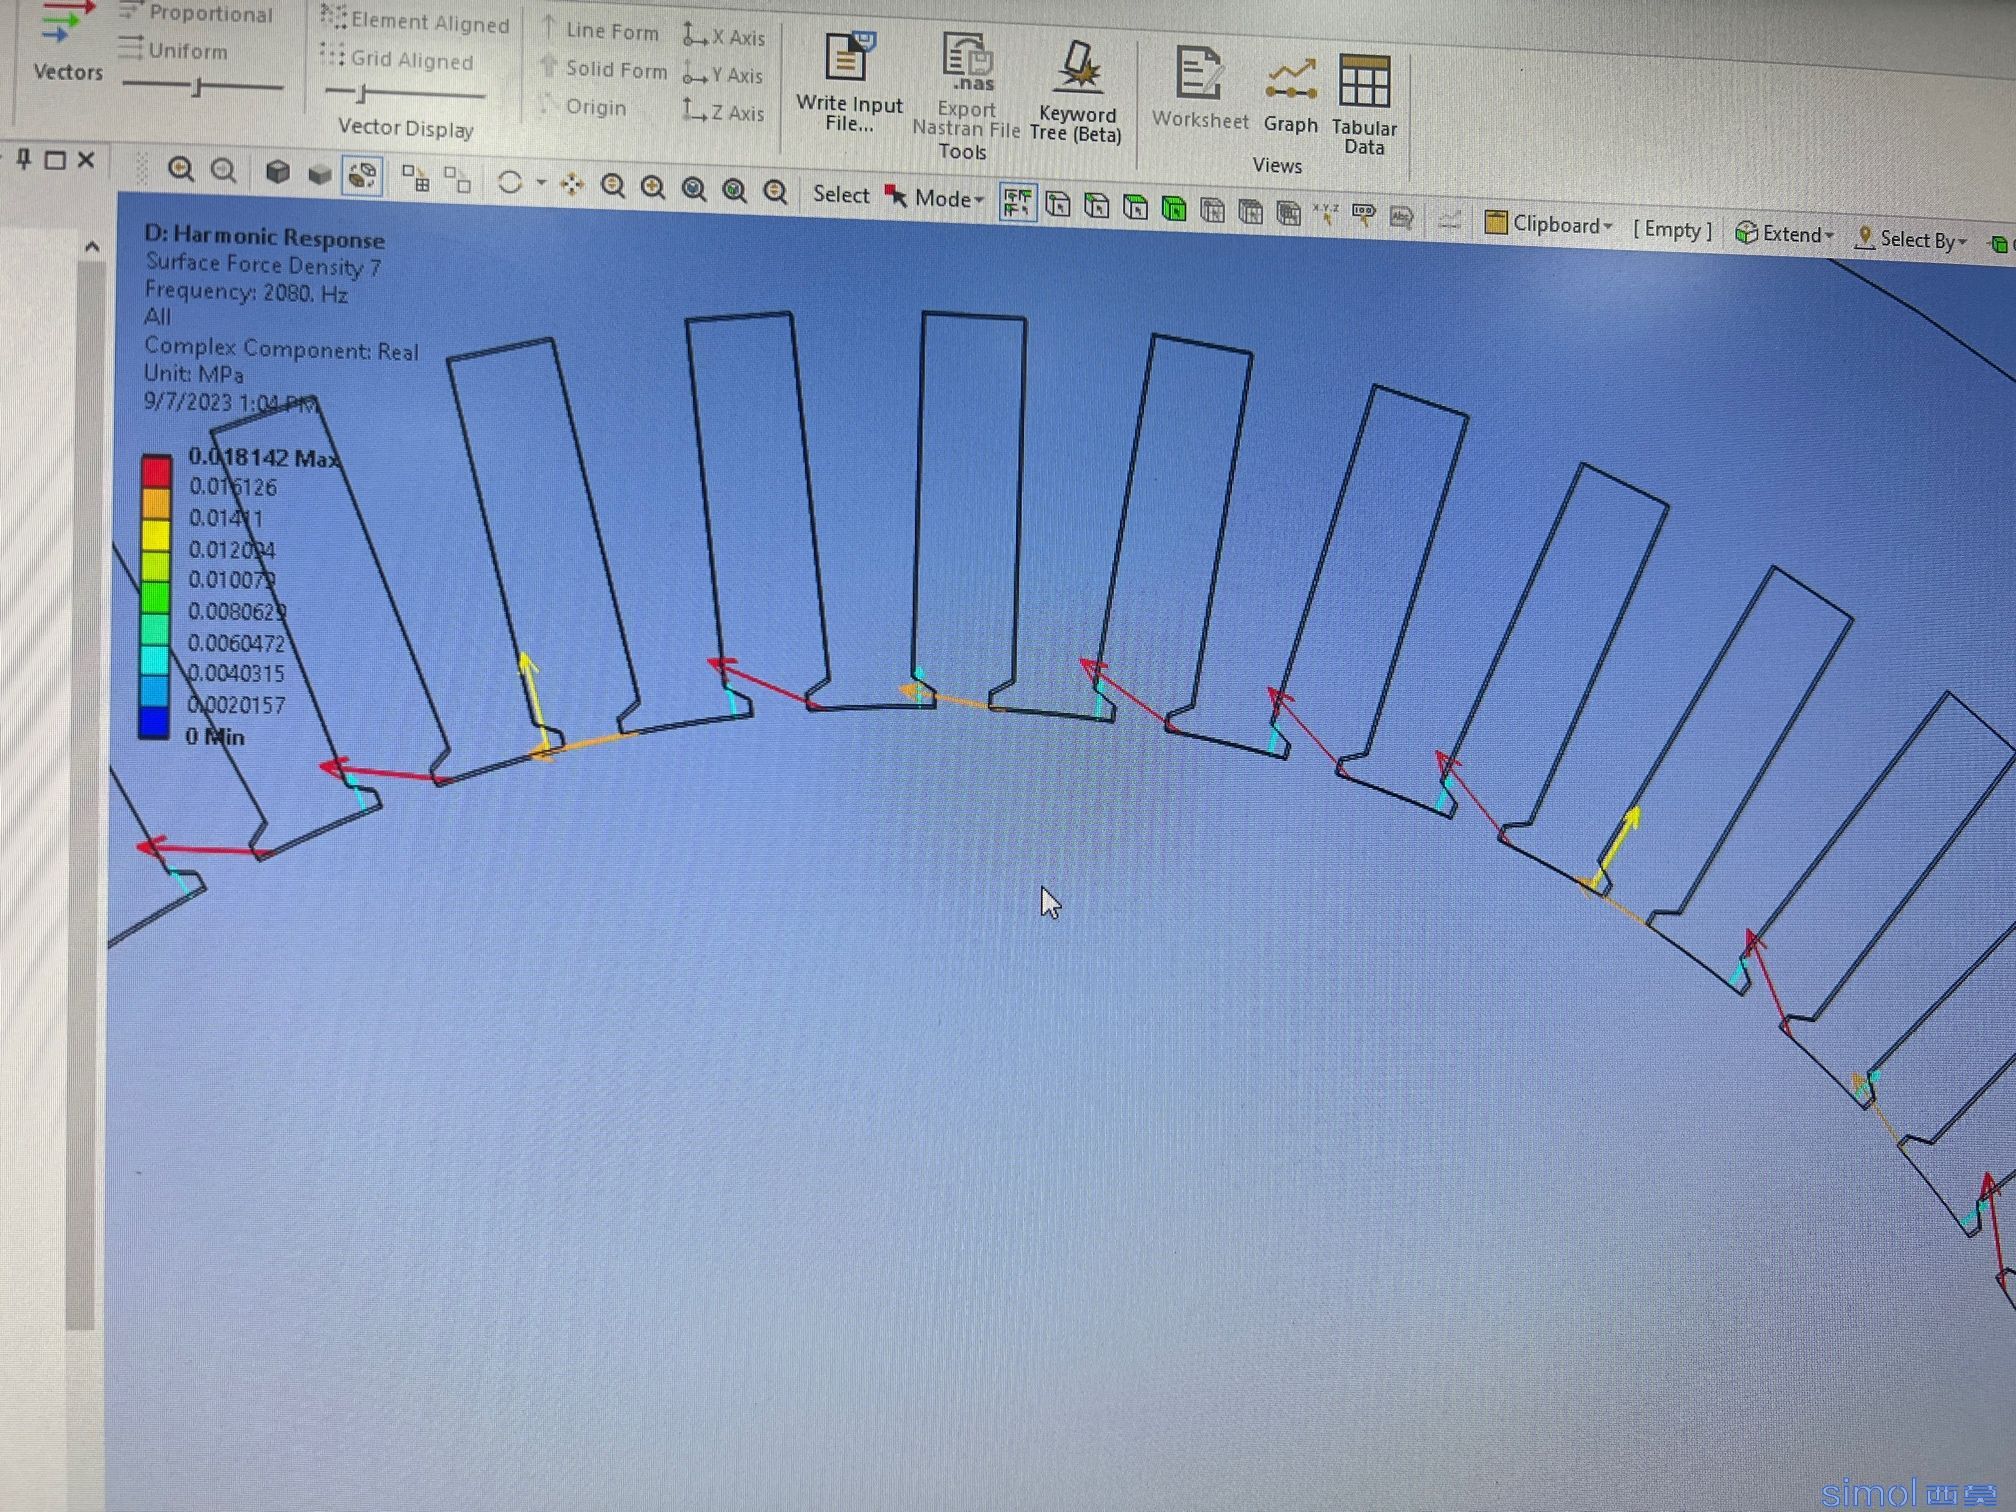Toggle the wireframe display icon
Screen dimensions: 2016x1512
point(362,176)
